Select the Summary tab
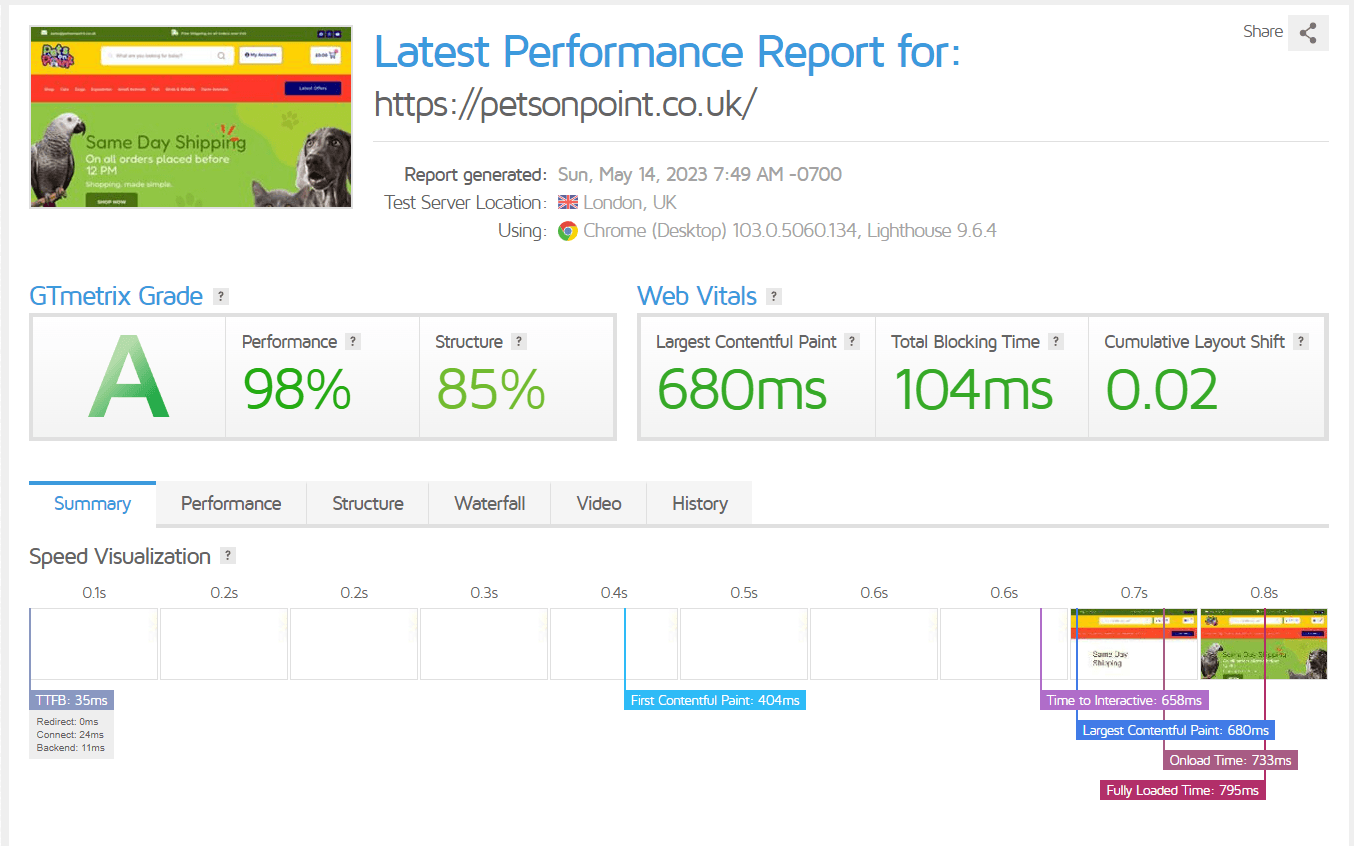The image size is (1354, 846). click(92, 503)
